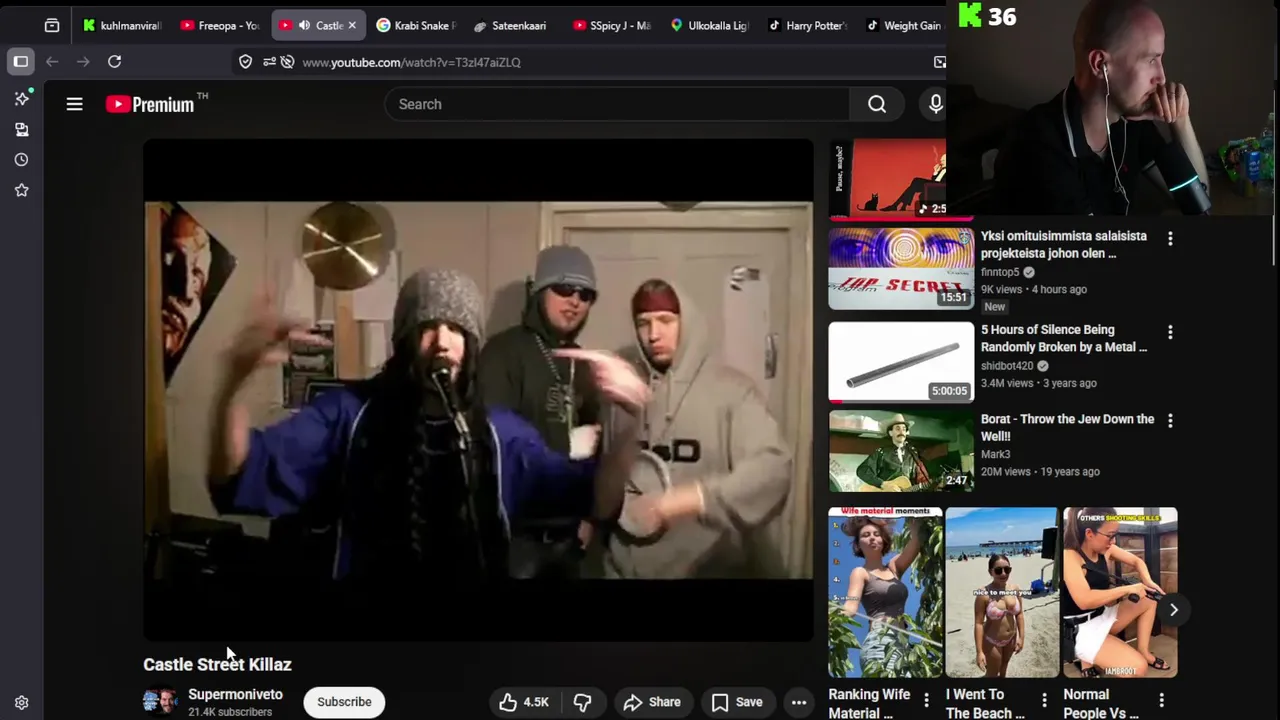Viewport: 1280px width, 720px height.
Task: Dislike the video with thumbs down
Action: point(582,702)
